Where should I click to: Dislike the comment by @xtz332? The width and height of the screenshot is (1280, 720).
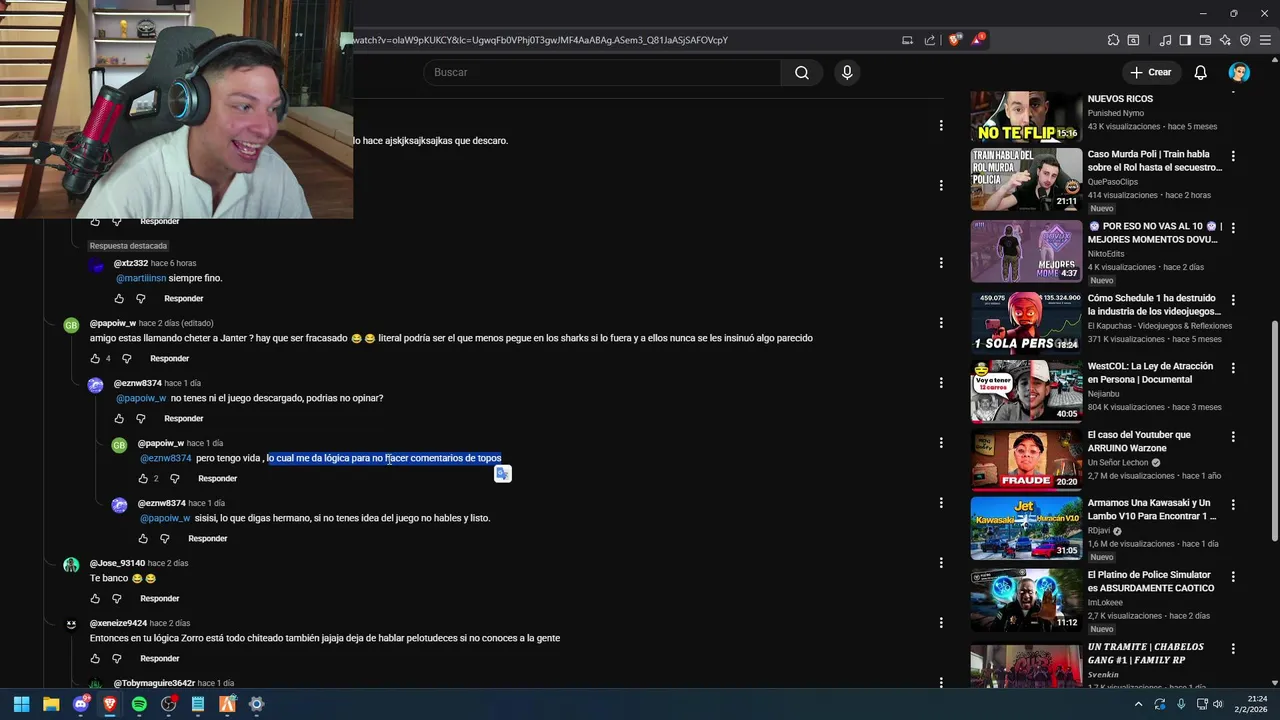[141, 298]
